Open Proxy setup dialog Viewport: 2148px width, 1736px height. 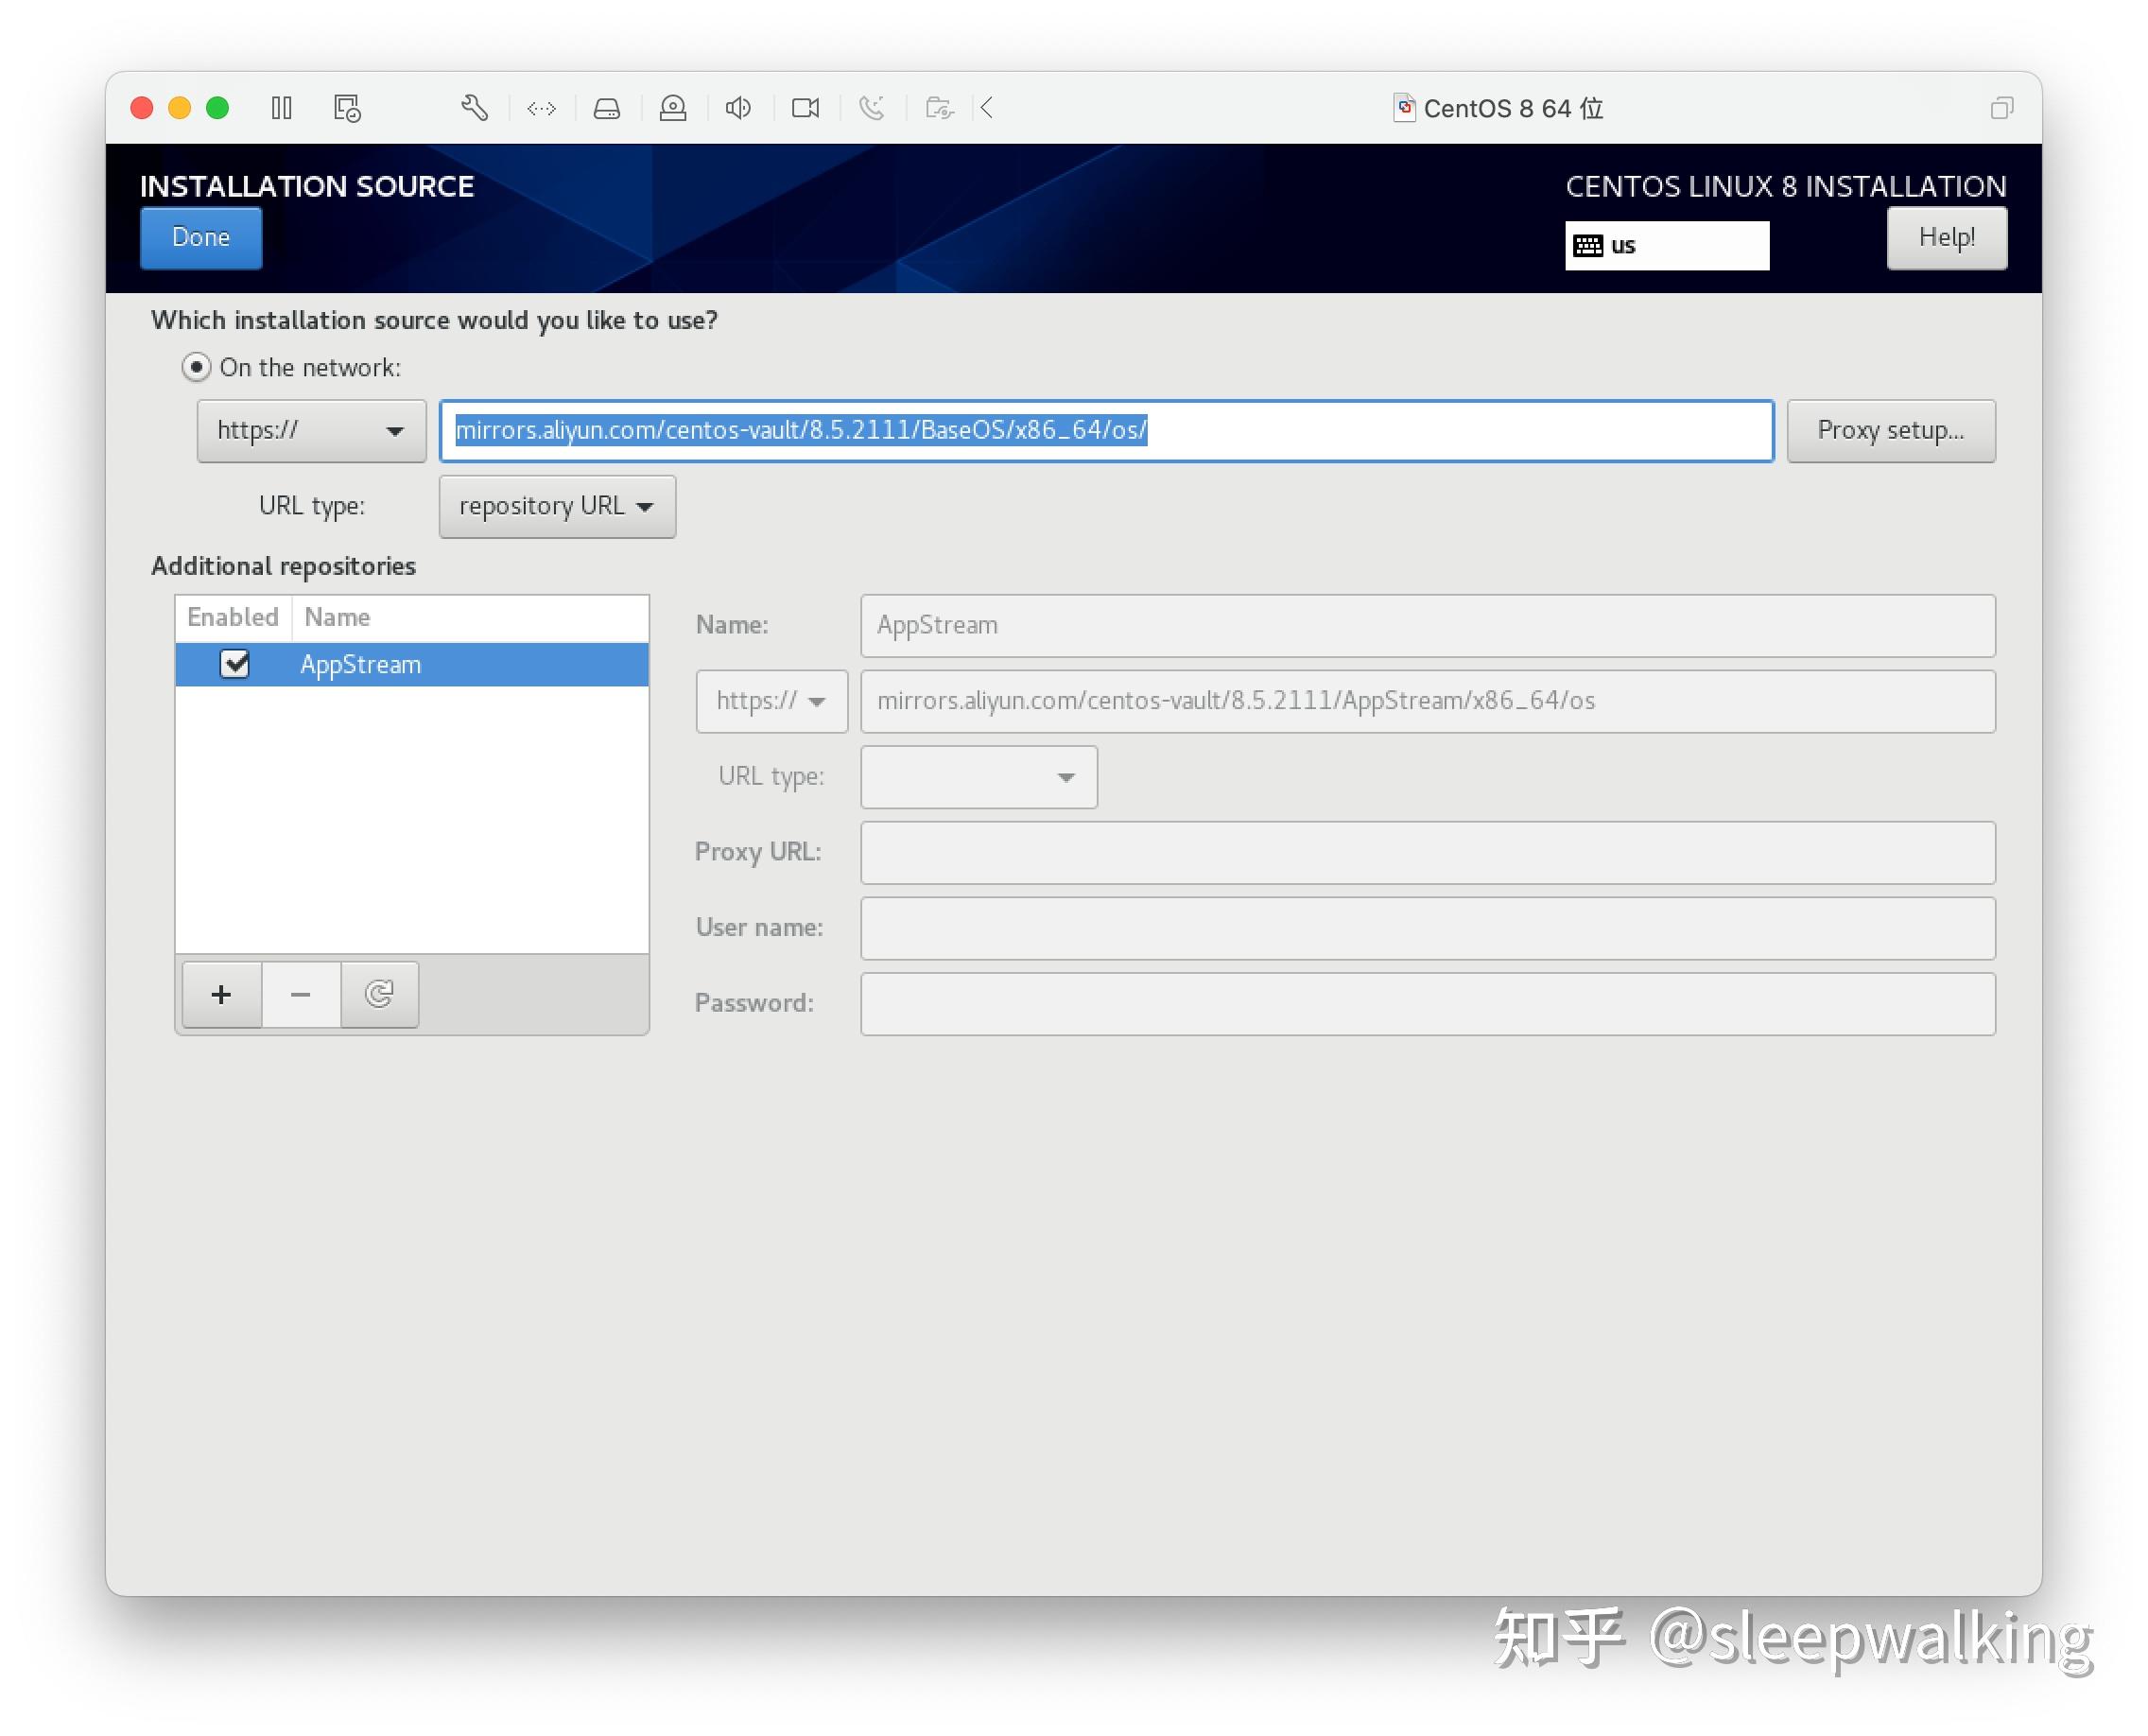pos(1891,430)
